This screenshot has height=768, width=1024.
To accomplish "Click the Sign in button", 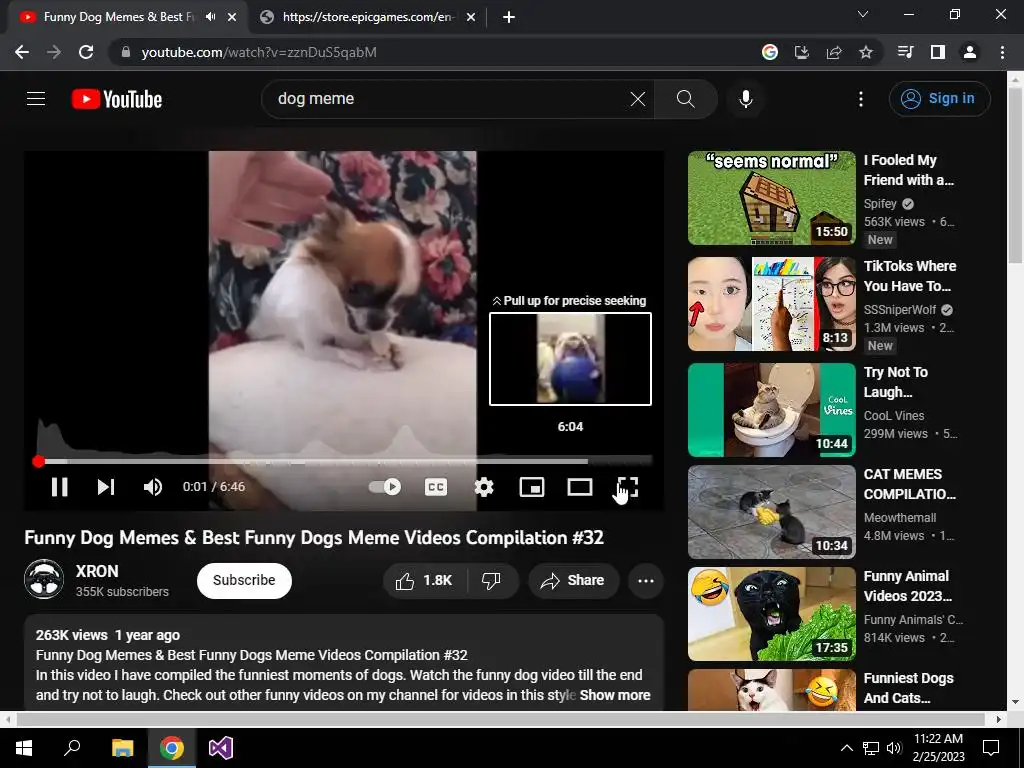I will [939, 99].
